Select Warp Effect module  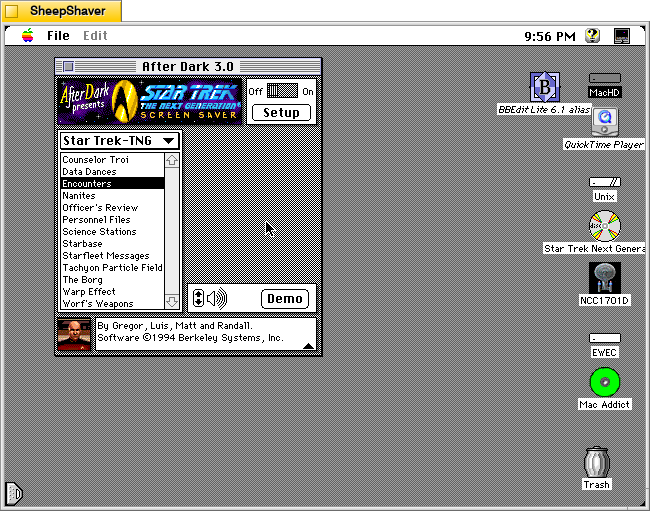coord(112,292)
